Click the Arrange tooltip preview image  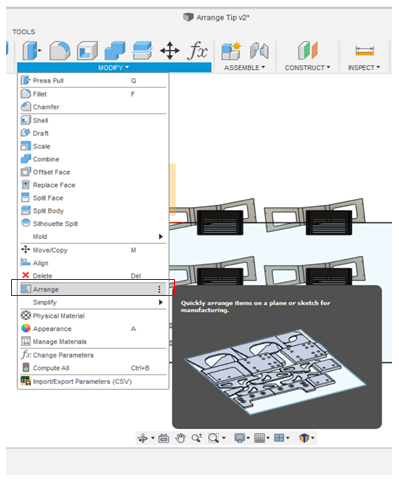point(276,372)
